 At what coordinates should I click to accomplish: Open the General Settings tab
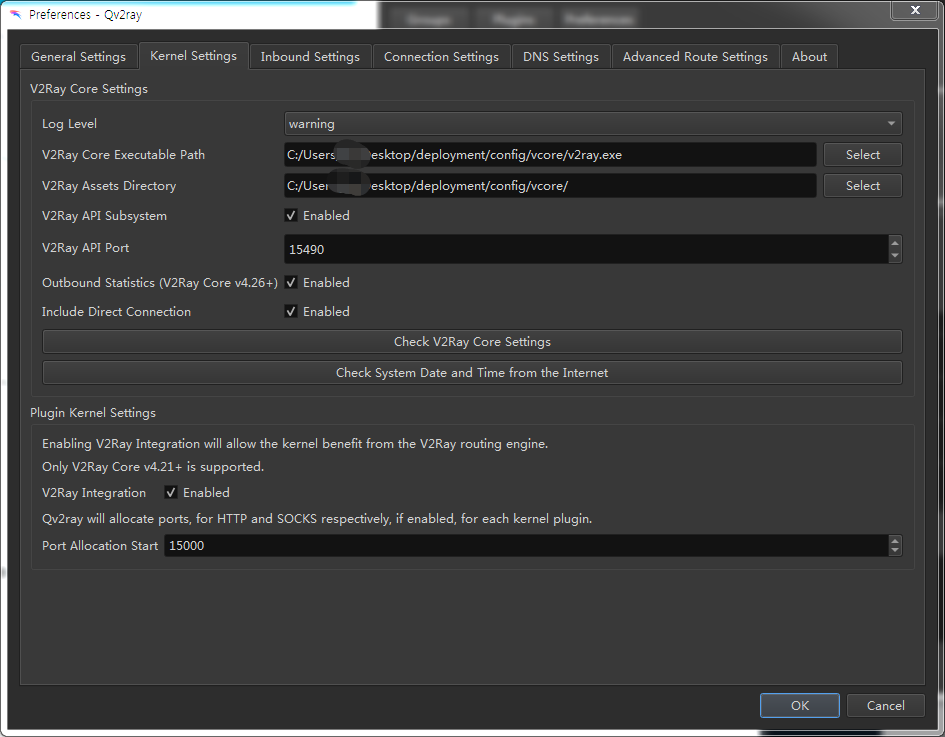tap(78, 57)
